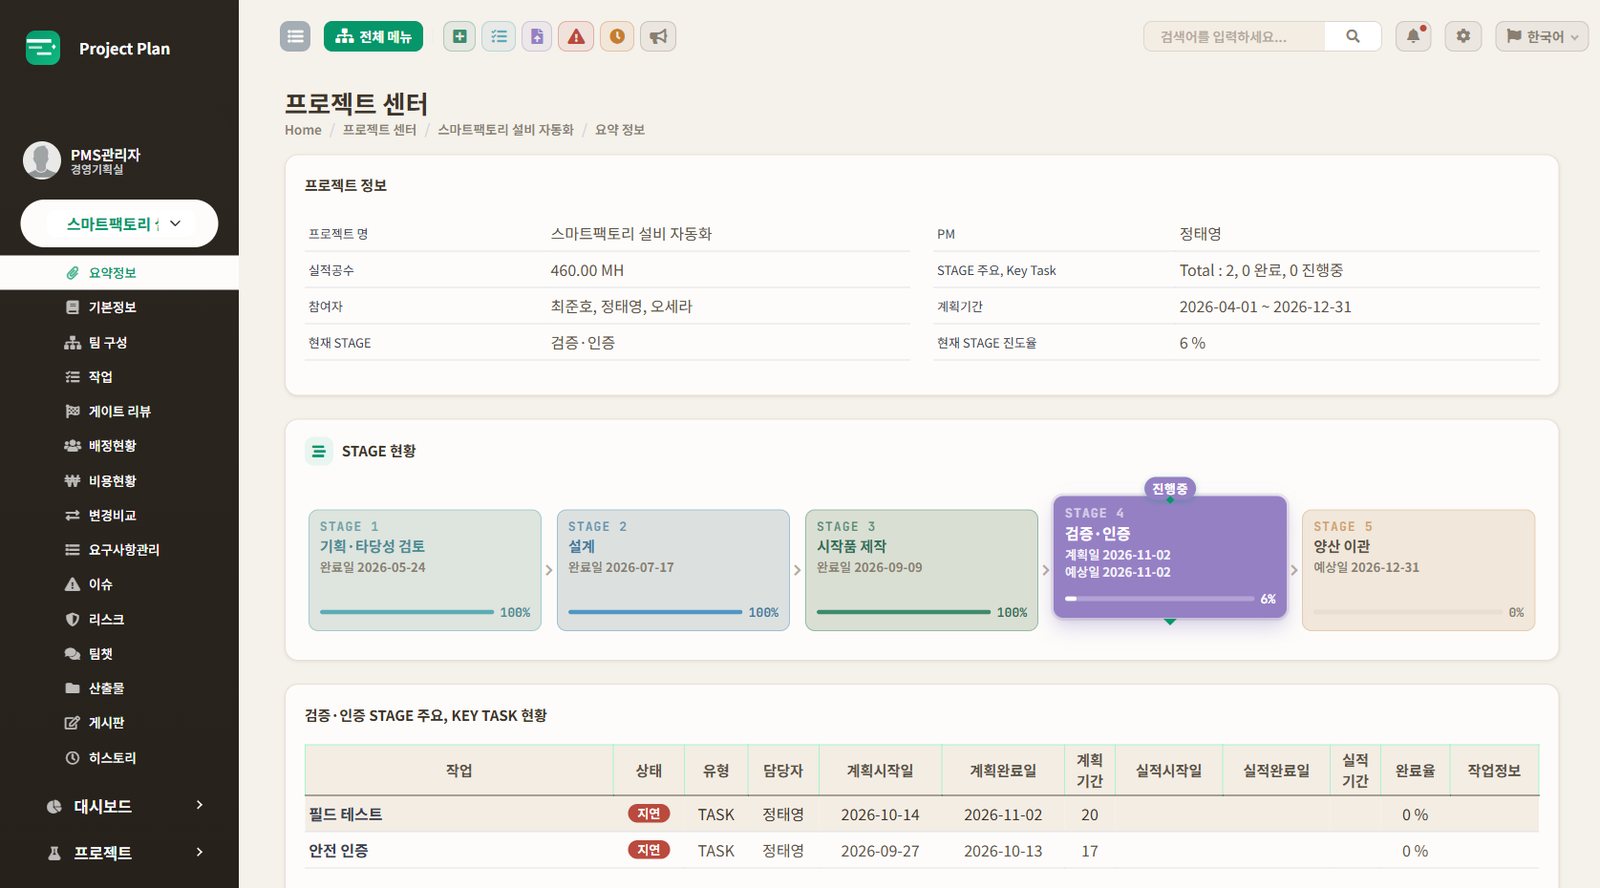Click the purple file upload icon
Image resolution: width=1600 pixels, height=888 pixels.
(537, 36)
